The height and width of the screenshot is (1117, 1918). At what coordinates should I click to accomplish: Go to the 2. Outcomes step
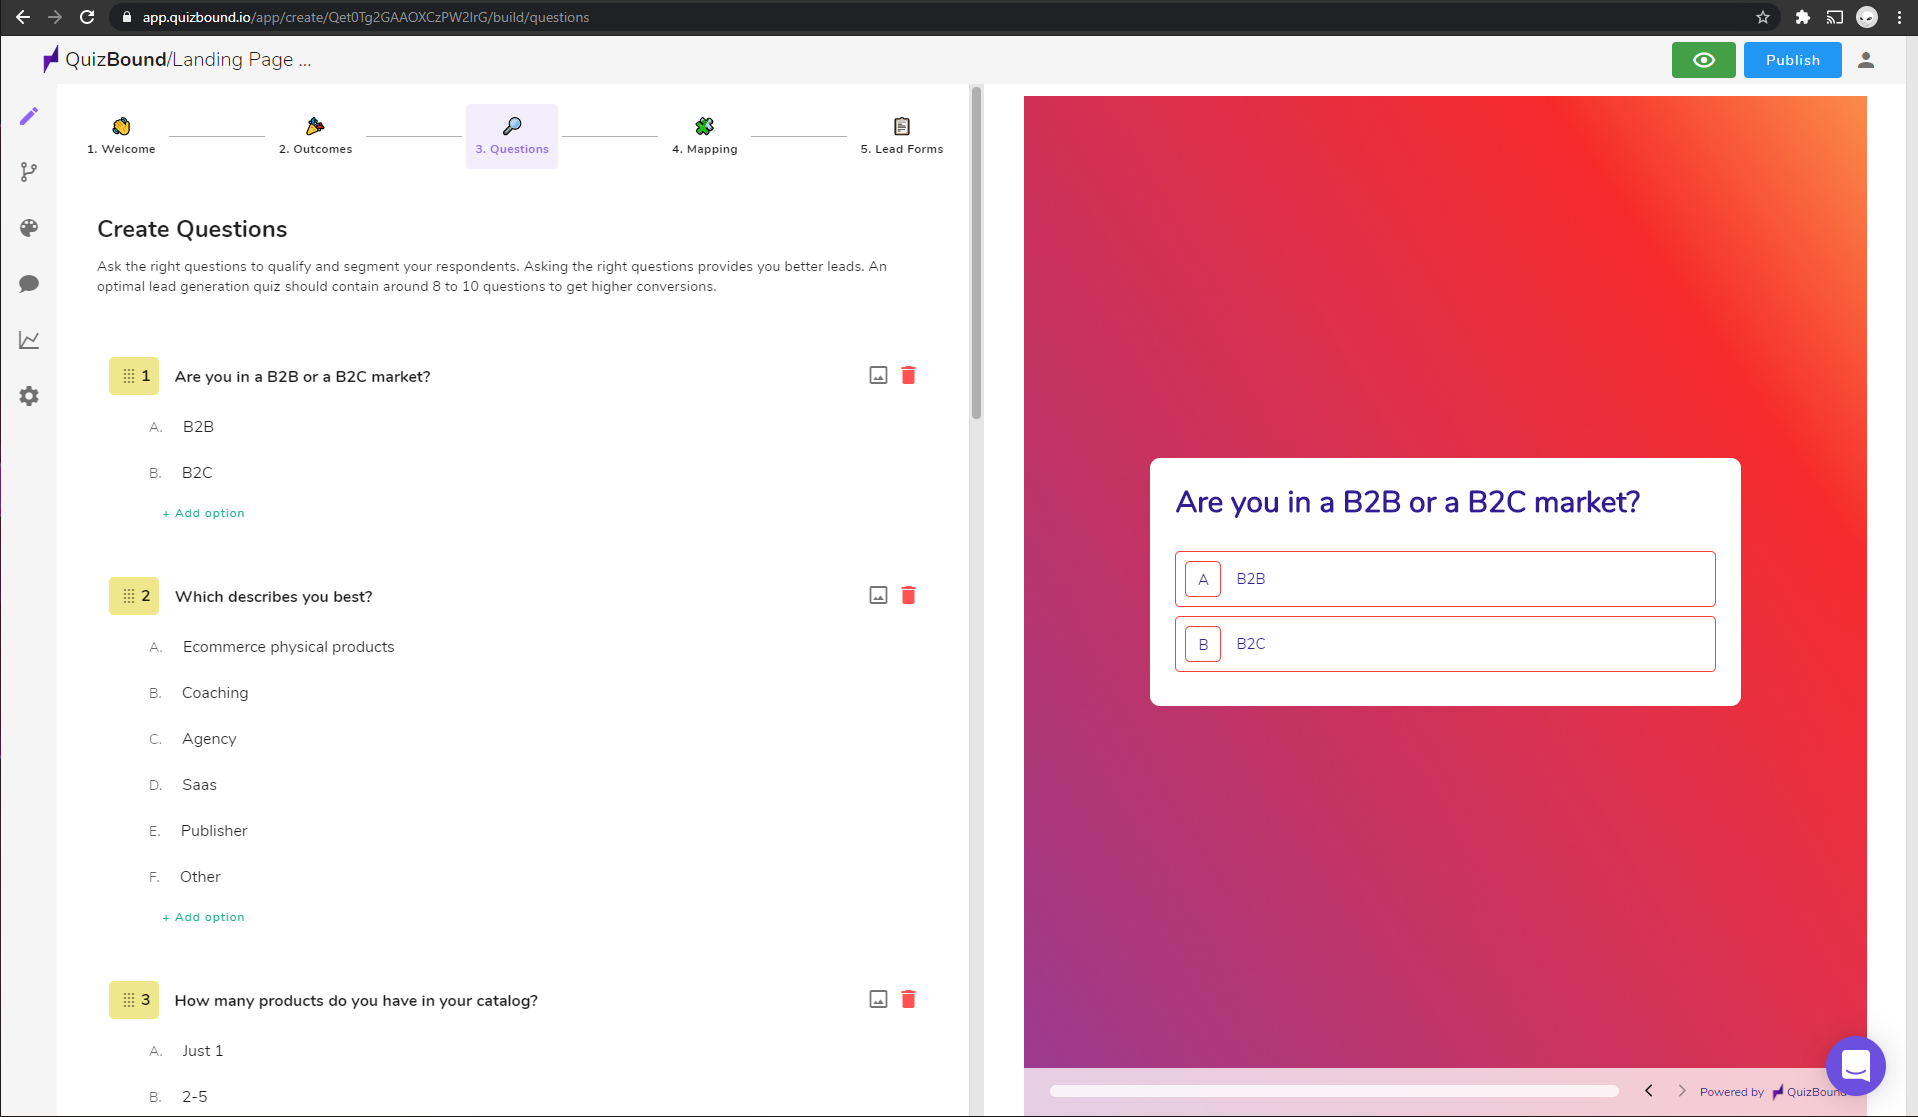(x=315, y=136)
